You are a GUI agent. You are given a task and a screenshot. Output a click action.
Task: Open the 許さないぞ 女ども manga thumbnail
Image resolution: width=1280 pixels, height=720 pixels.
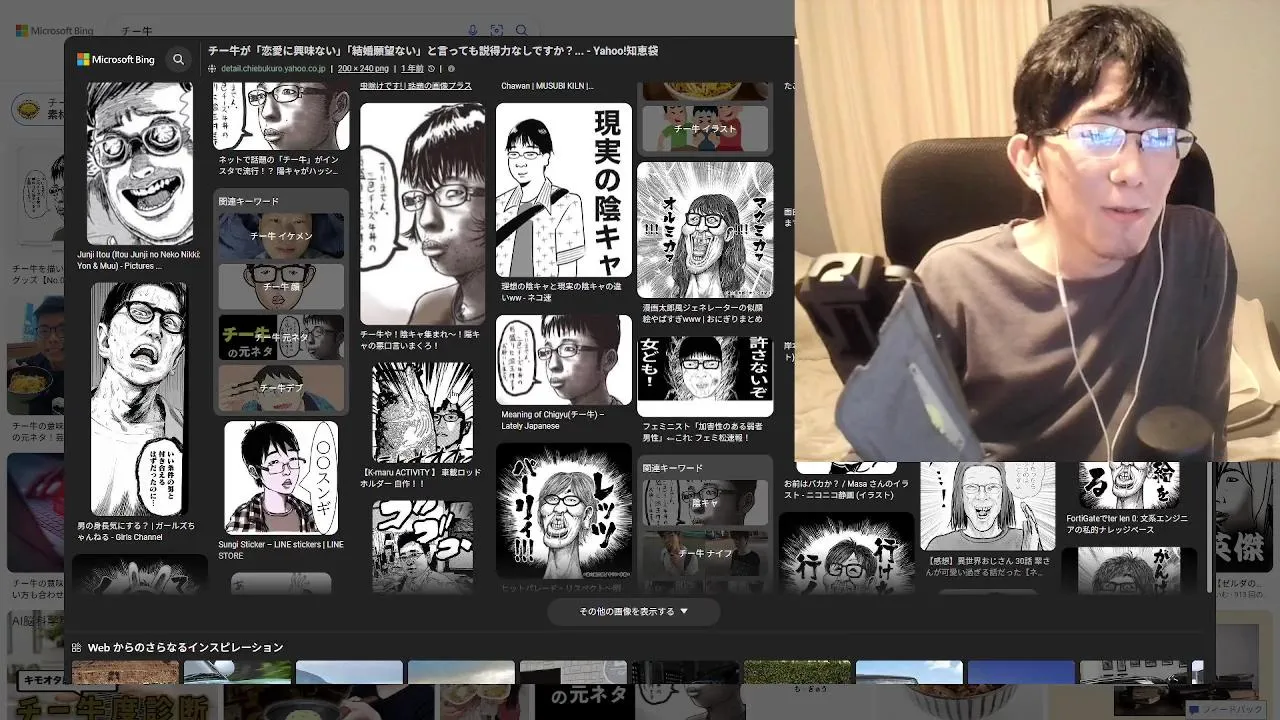click(705, 376)
